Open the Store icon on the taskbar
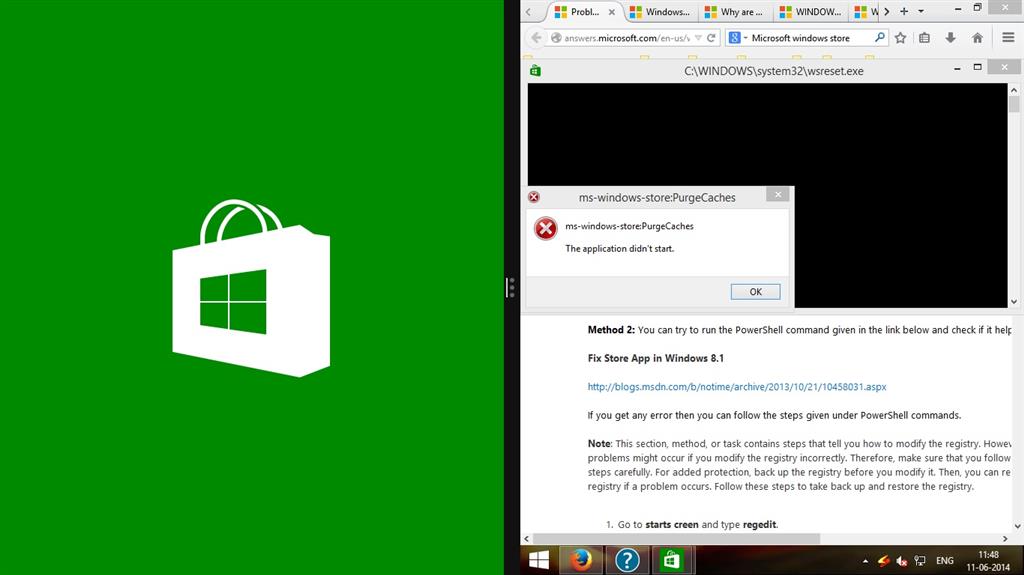1024x575 pixels. (671, 560)
